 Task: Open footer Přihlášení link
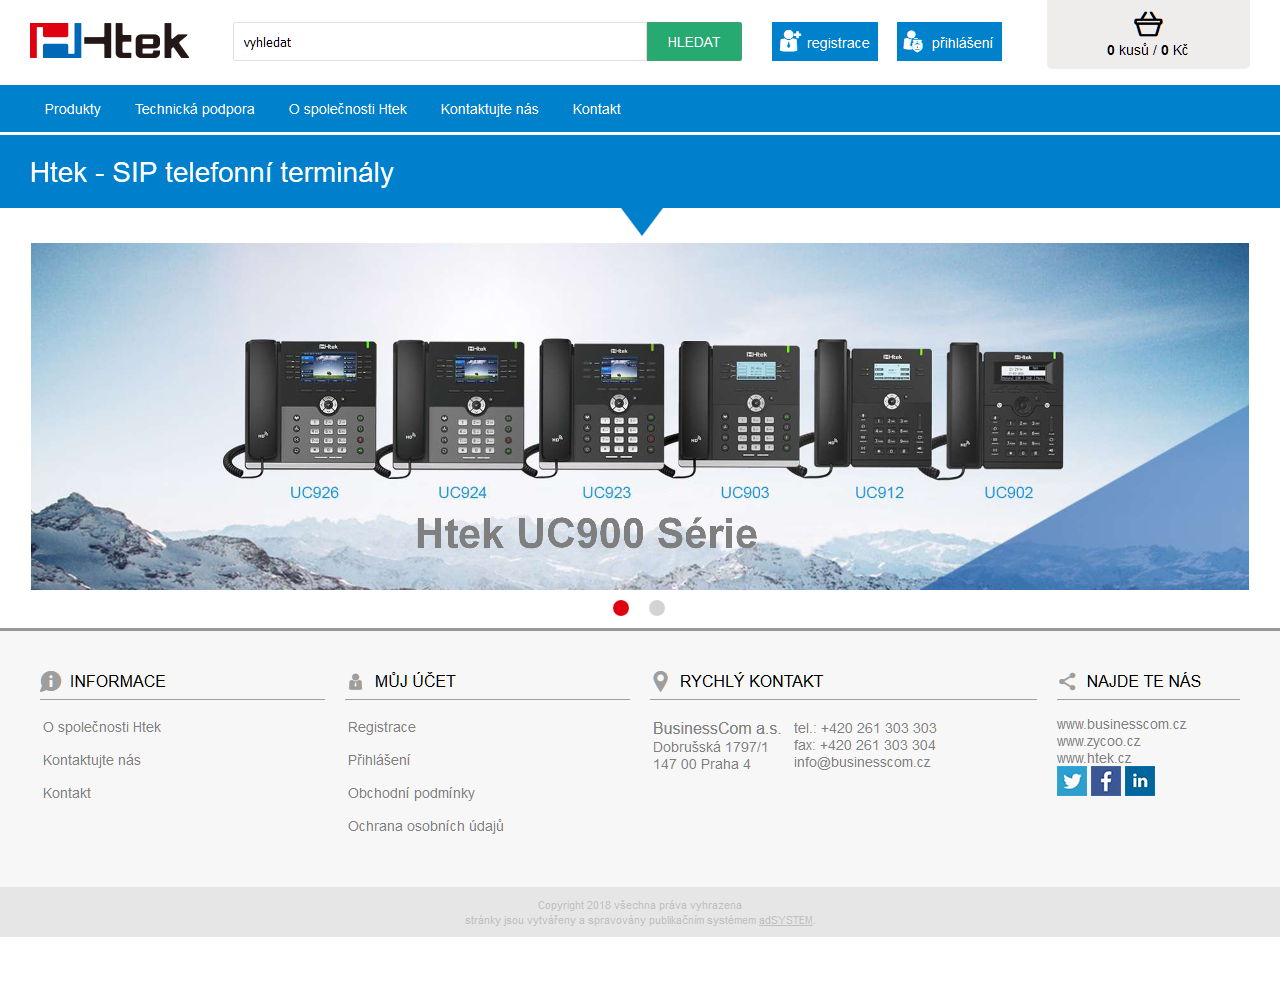click(x=379, y=760)
